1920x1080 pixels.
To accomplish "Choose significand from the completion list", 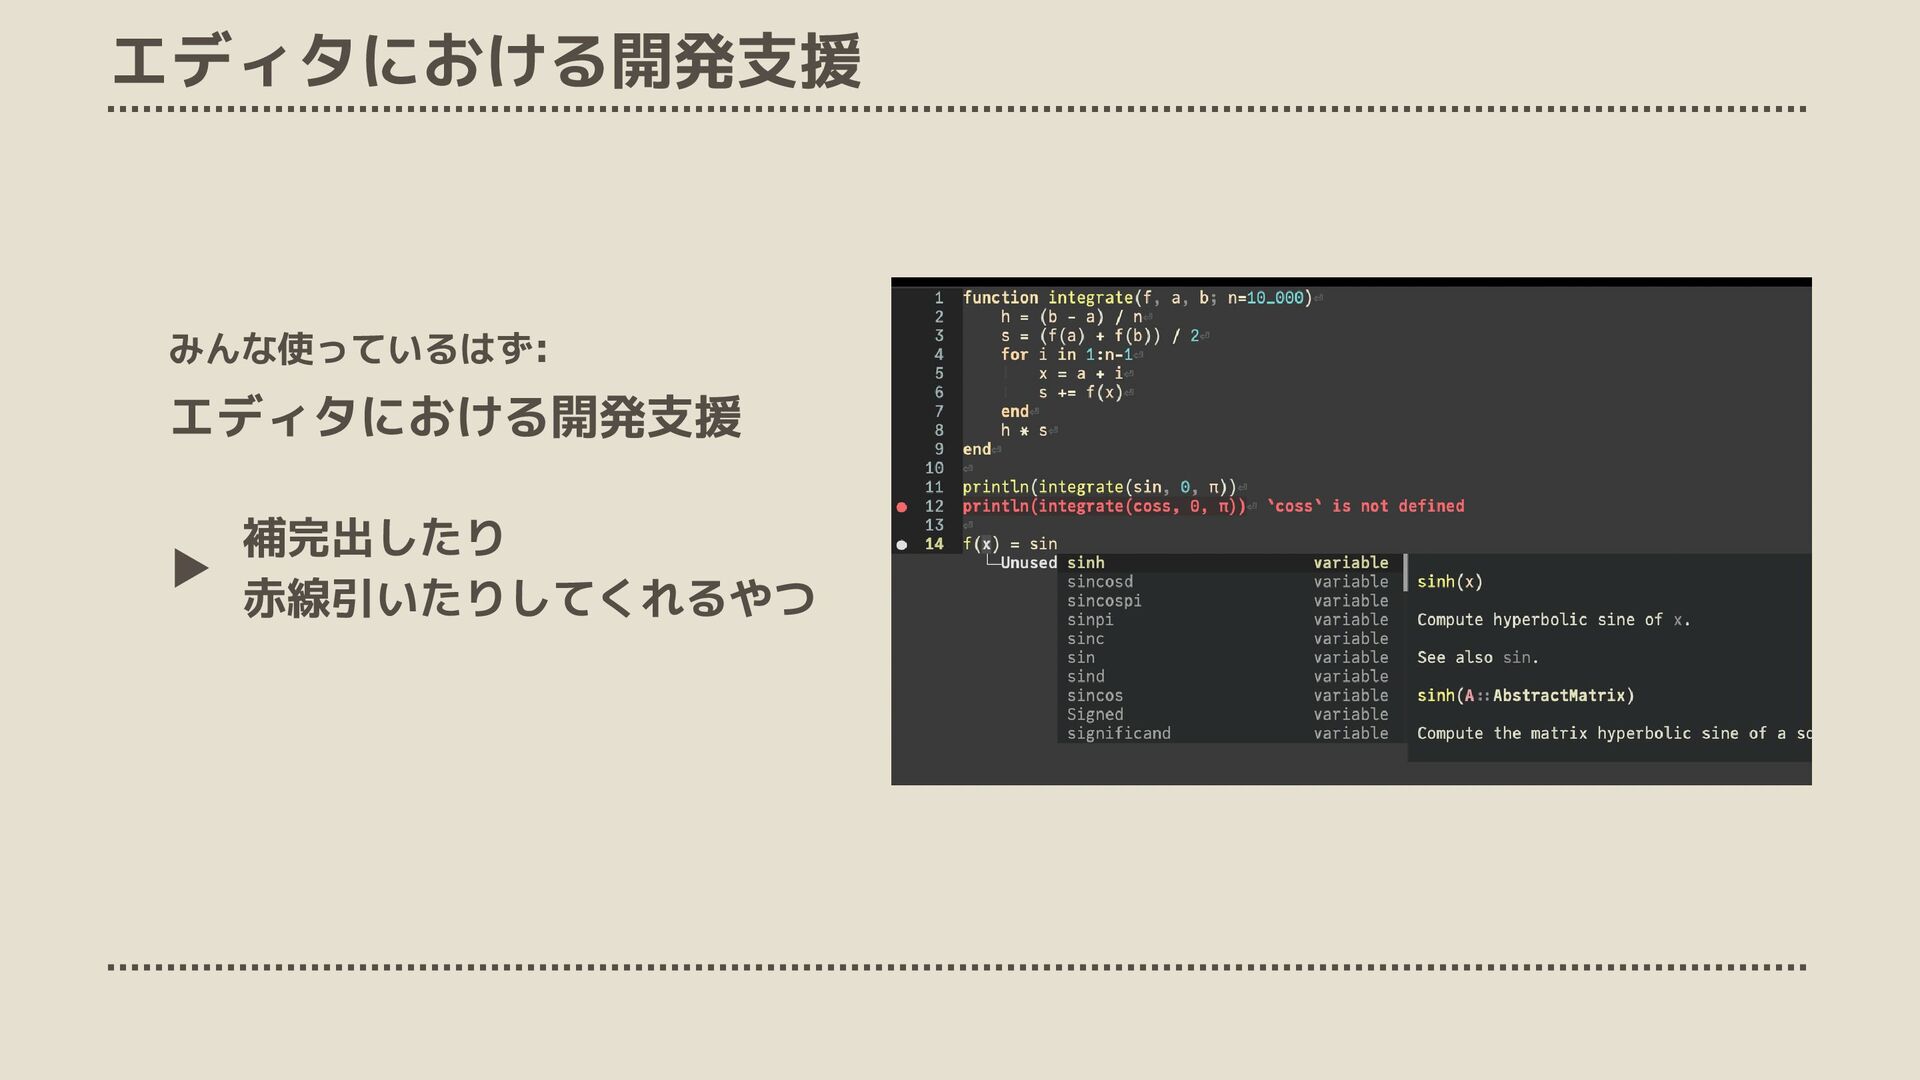I will coord(1118,734).
